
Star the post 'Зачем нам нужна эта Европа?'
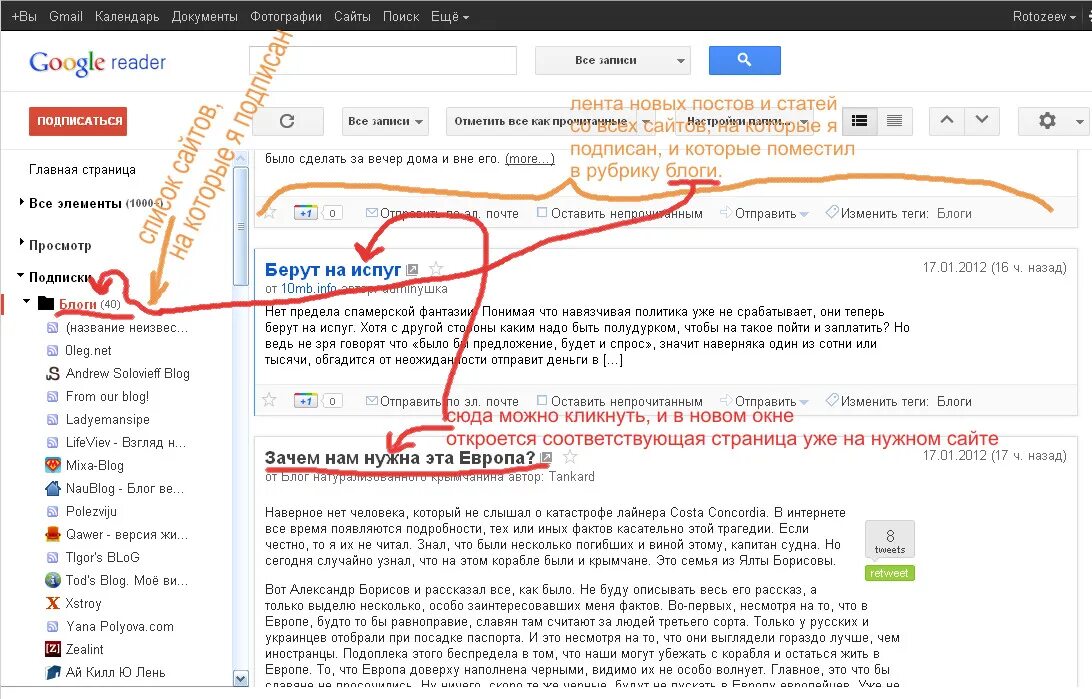(570, 457)
